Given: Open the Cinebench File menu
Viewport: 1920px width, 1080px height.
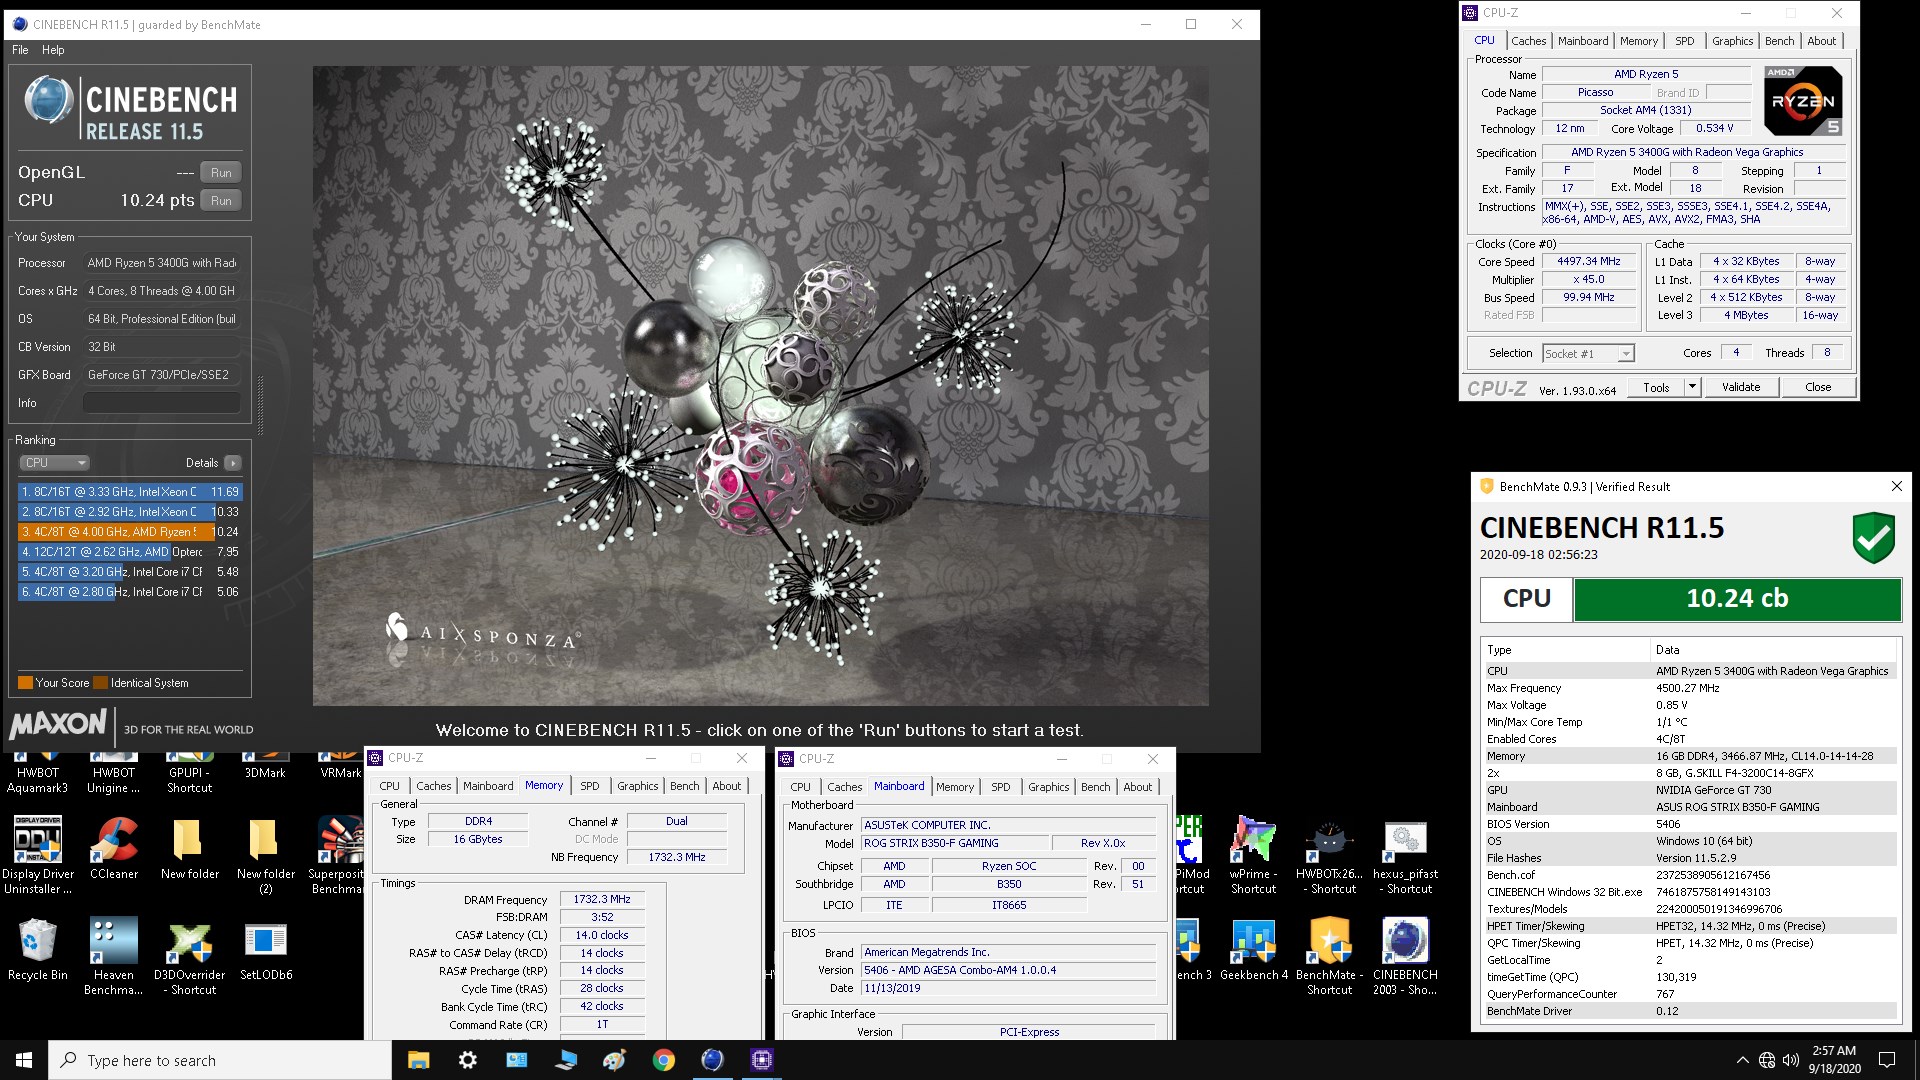Looking at the screenshot, I should pos(20,50).
